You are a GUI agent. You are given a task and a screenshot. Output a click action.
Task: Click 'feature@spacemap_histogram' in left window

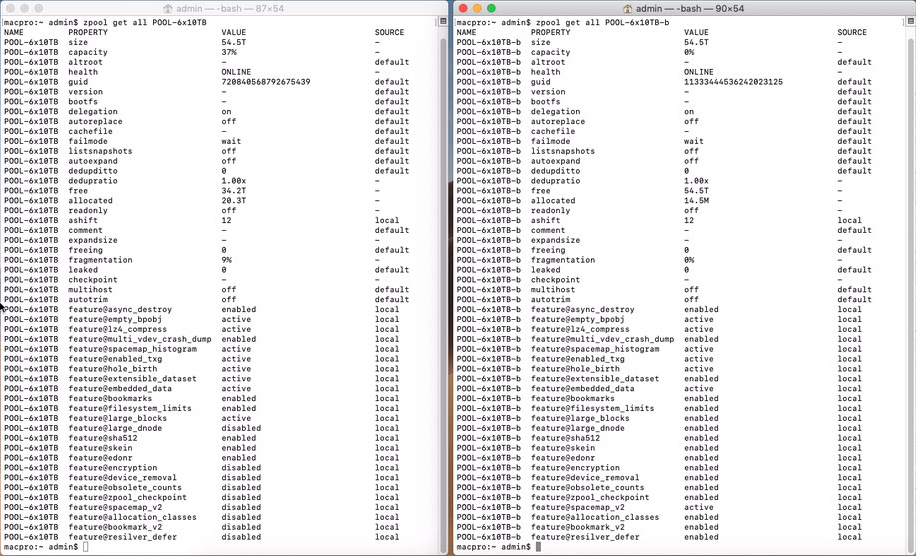point(133,349)
